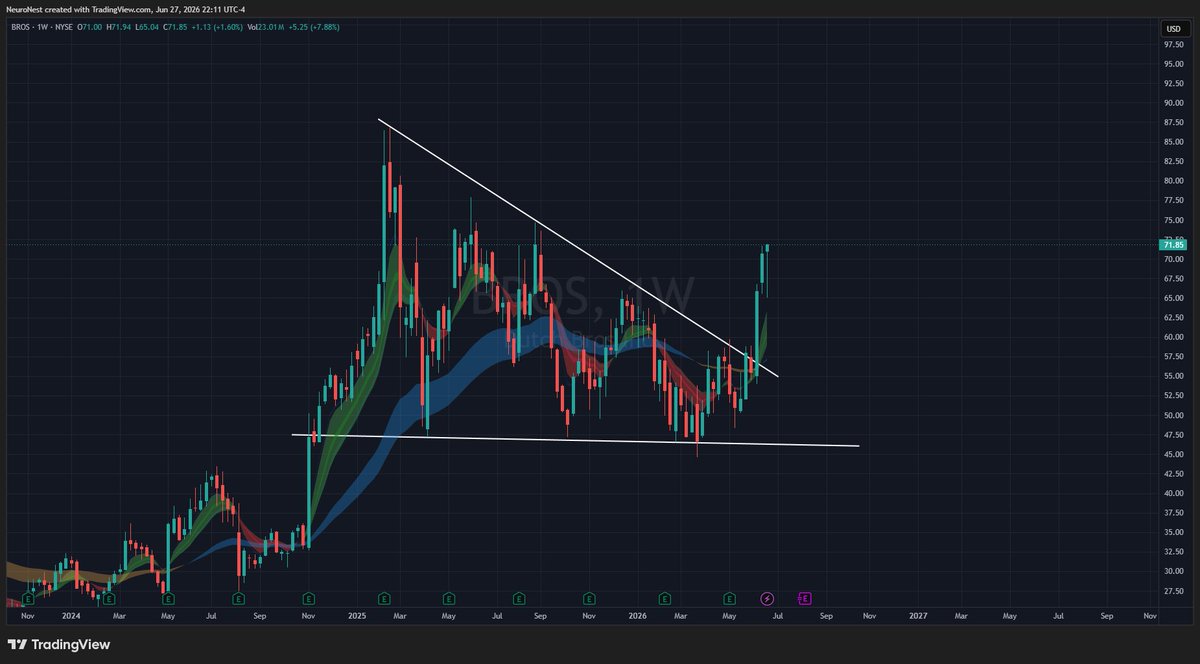Open the earnings E marker at May 2026
The image size is (1200, 664).
[x=729, y=598]
